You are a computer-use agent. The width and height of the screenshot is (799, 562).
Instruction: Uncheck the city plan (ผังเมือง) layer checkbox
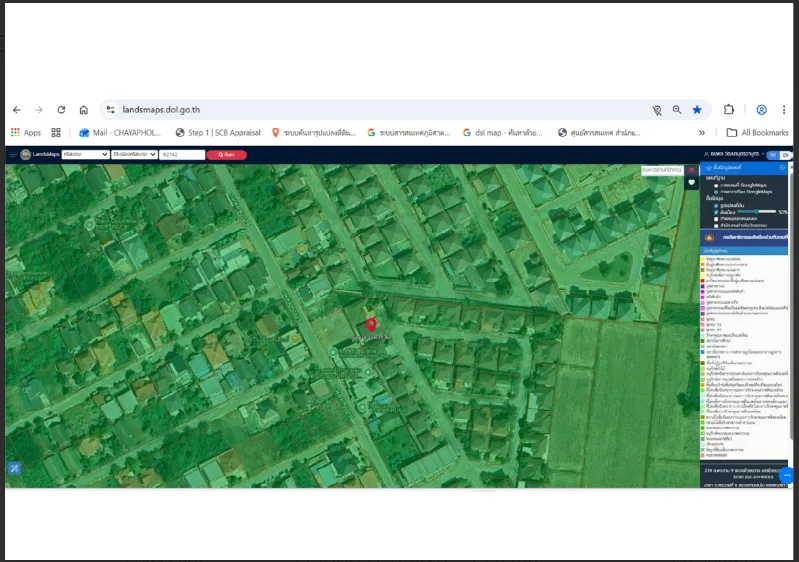pos(716,212)
